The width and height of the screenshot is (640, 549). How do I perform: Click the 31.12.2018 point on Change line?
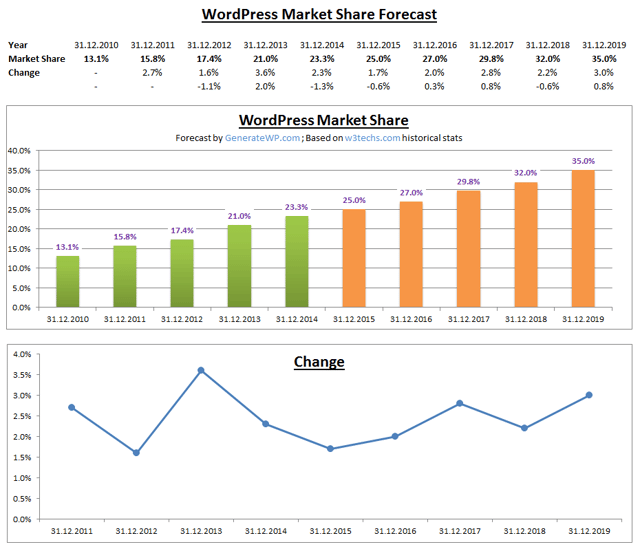pyautogui.click(x=524, y=428)
